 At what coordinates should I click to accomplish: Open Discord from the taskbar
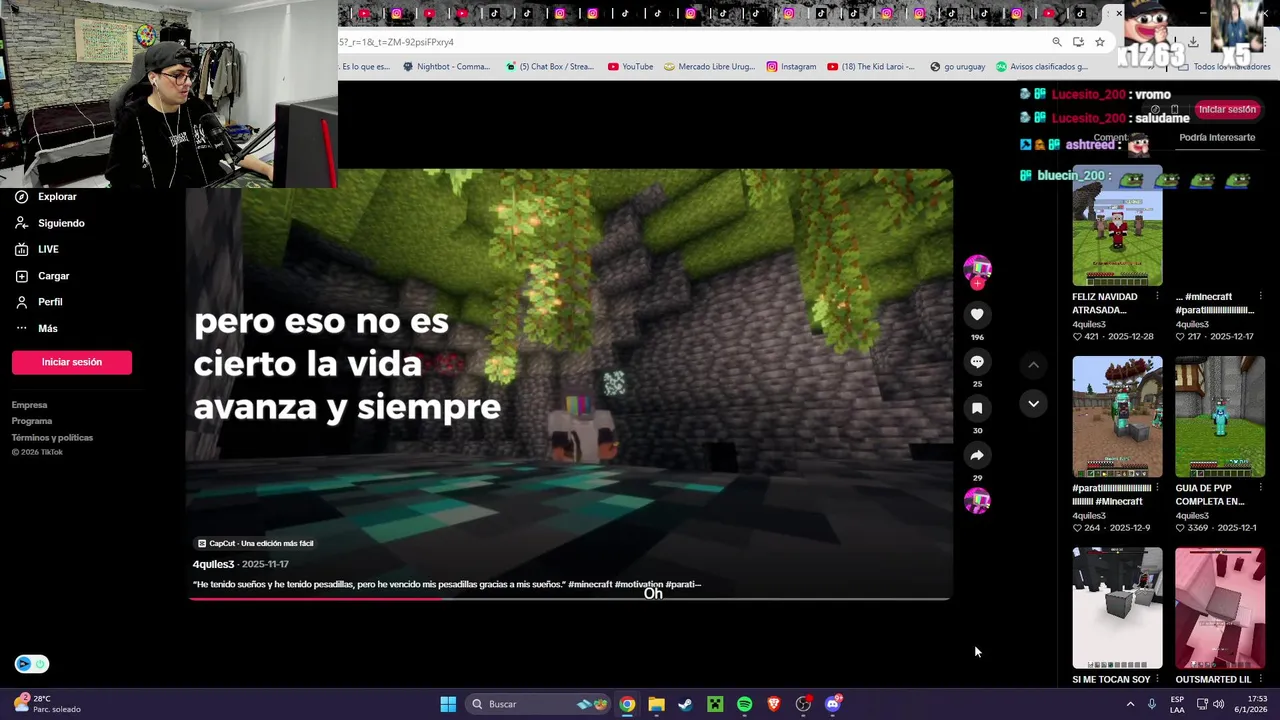pyautogui.click(x=833, y=704)
